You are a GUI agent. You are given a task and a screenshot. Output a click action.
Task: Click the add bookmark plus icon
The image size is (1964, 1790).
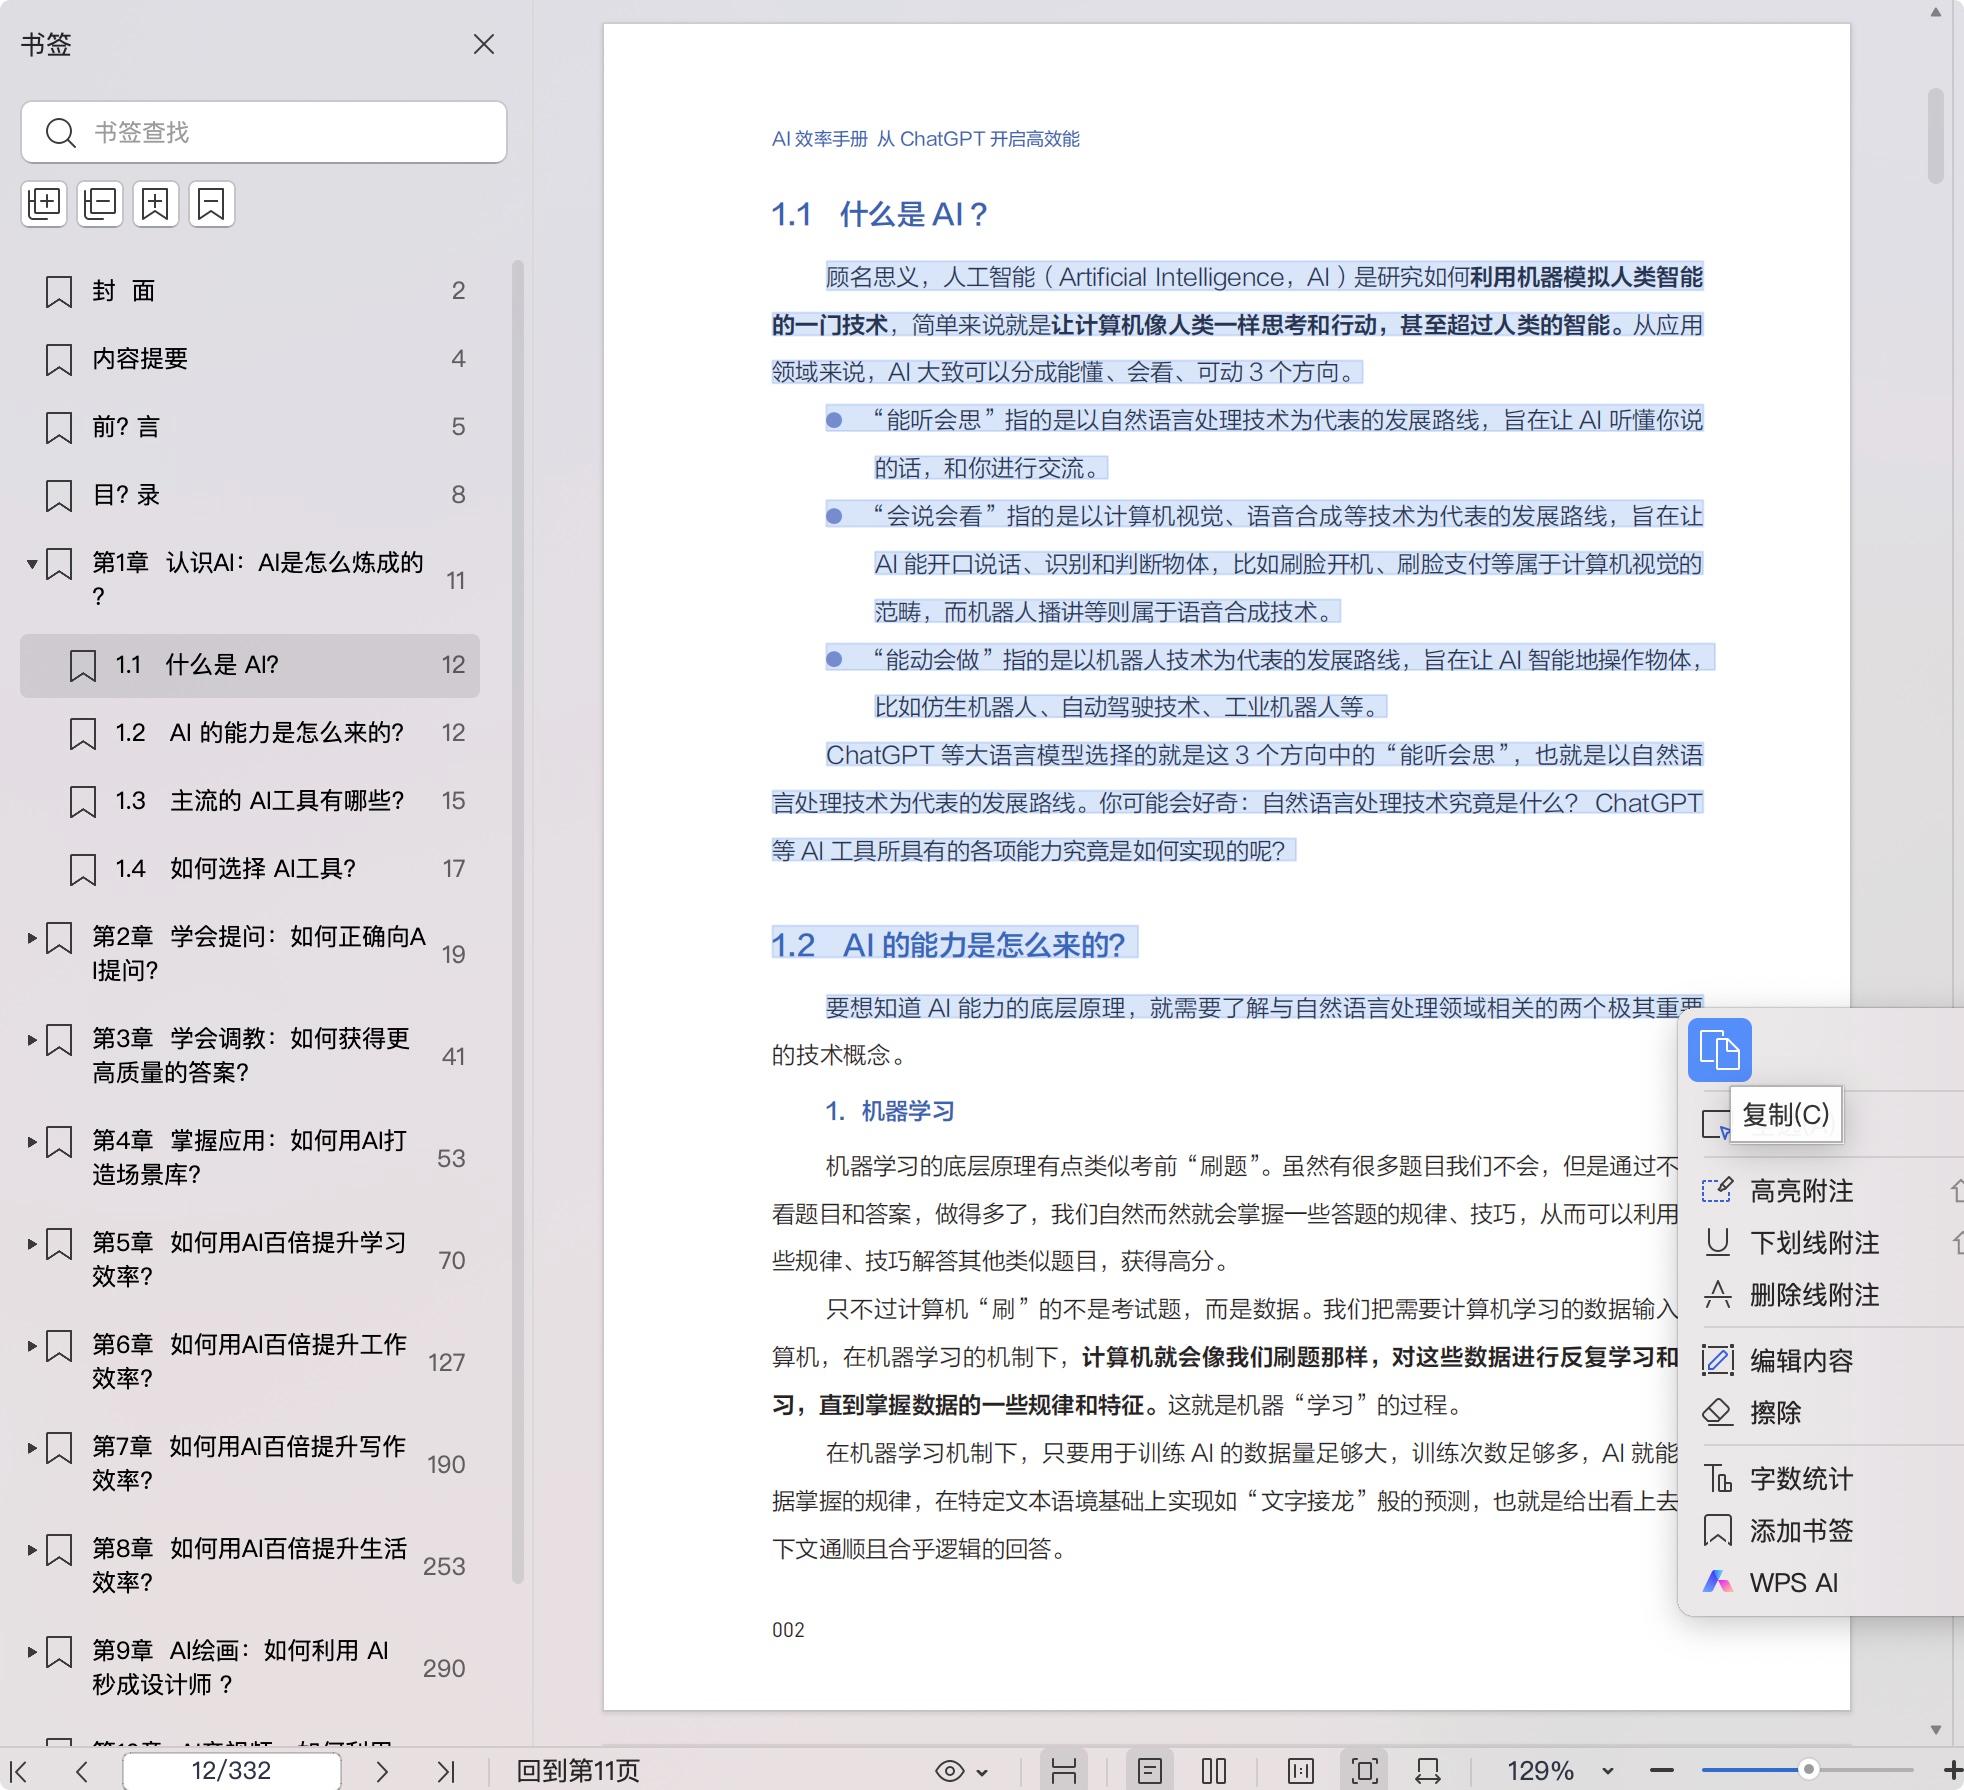156,204
